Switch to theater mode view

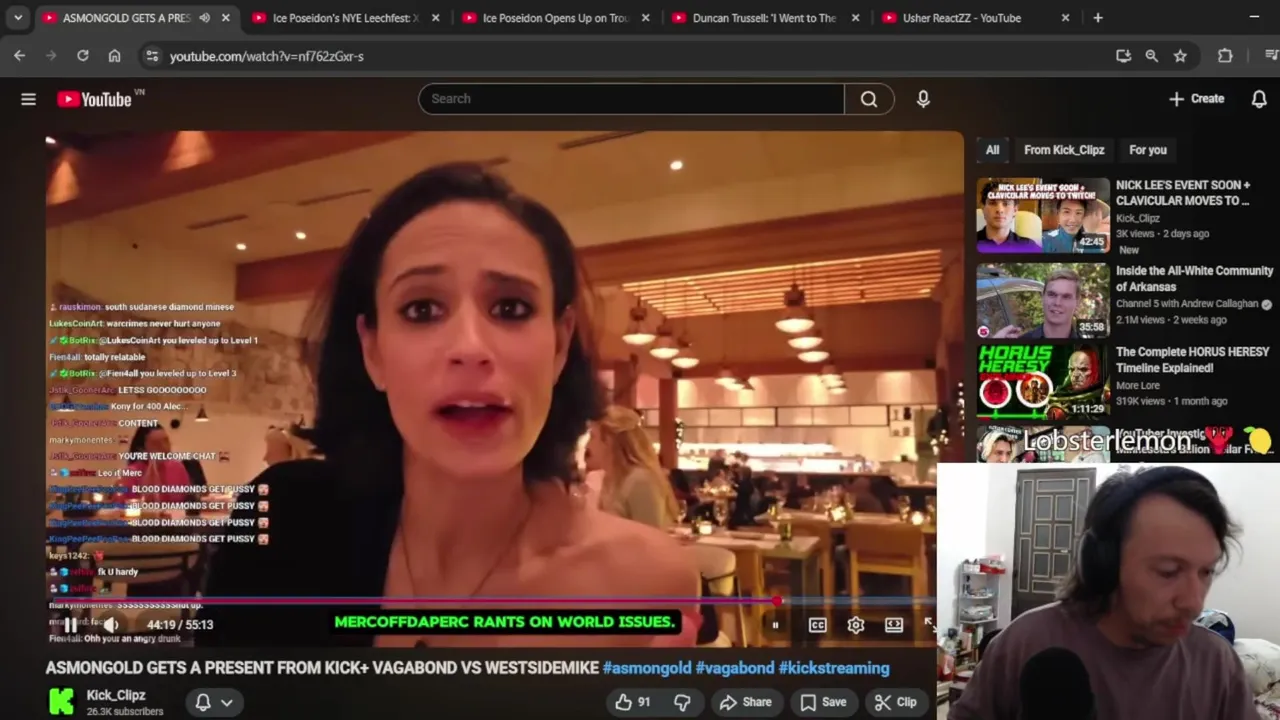pyautogui.click(x=894, y=625)
